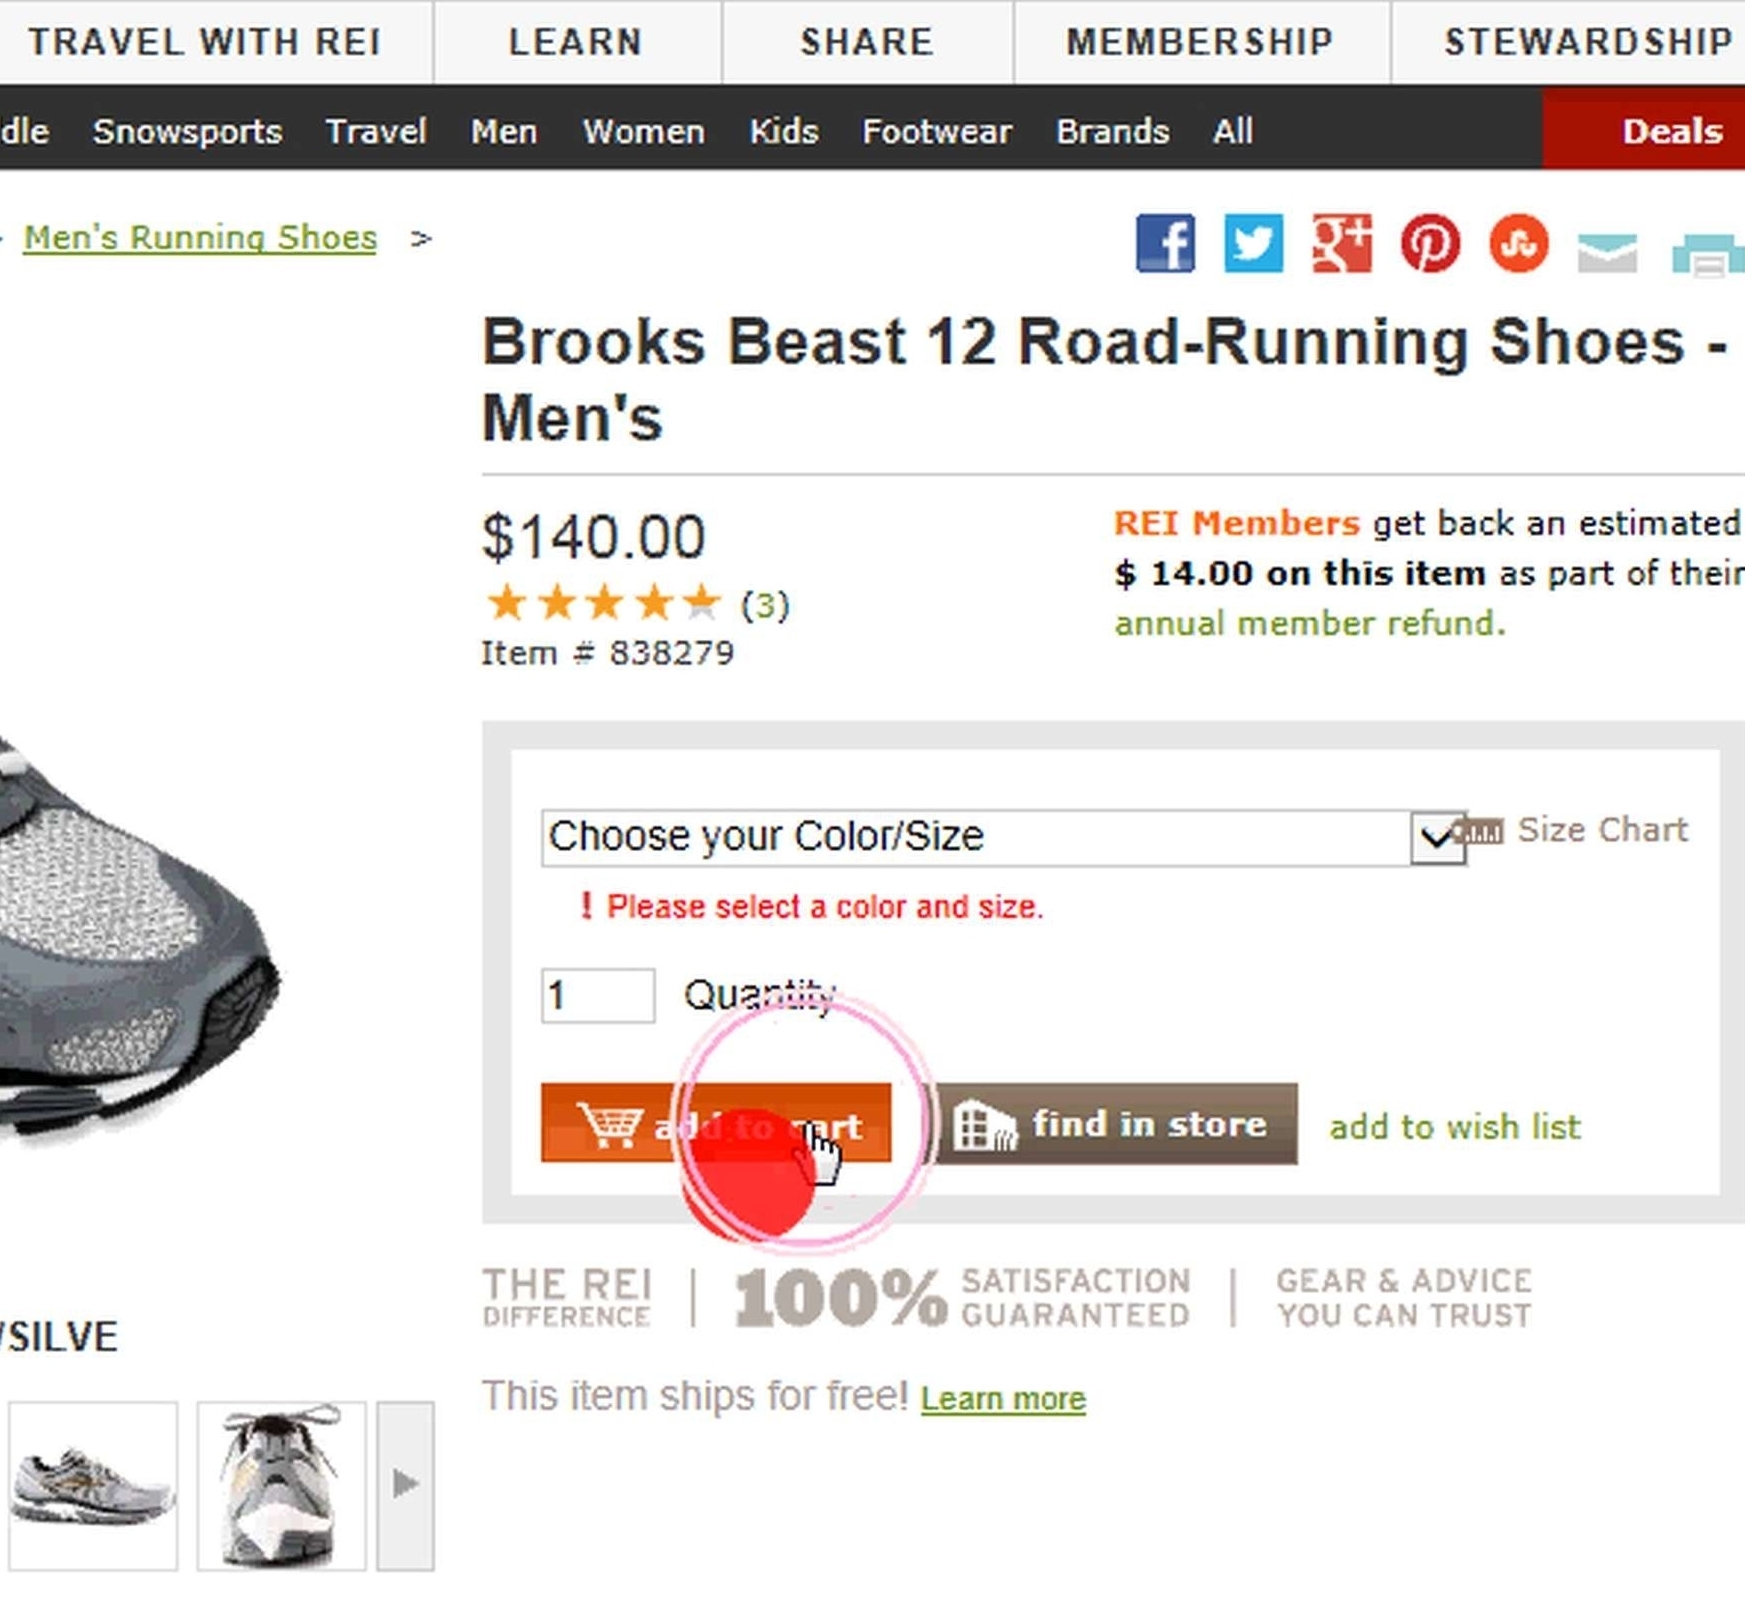This screenshot has width=1745, height=1605.
Task: Share via Google Plus icon
Action: pos(1341,243)
